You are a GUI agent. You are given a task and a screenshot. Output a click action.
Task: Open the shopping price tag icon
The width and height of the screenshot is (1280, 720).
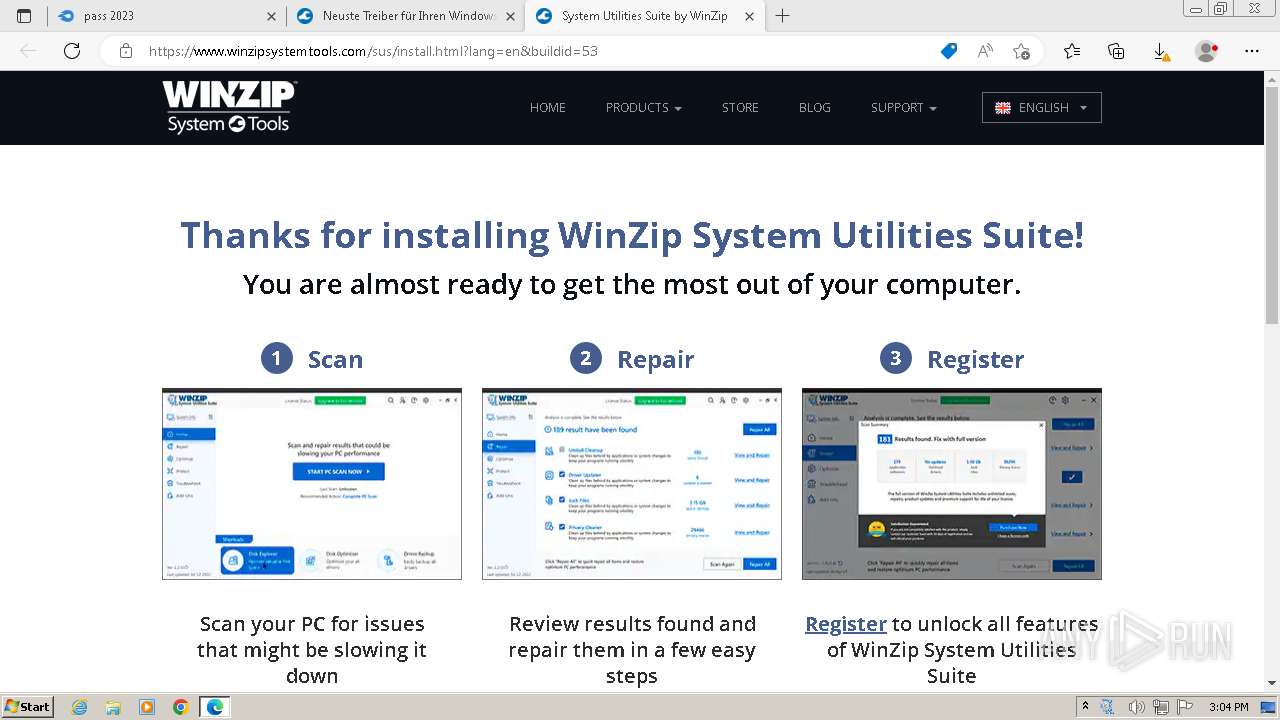pyautogui.click(x=949, y=51)
